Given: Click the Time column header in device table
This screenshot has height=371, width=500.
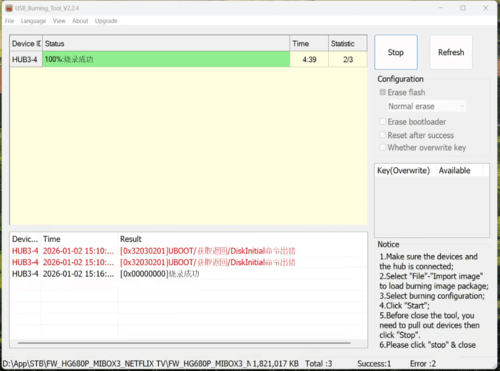Looking at the screenshot, I should coord(309,44).
